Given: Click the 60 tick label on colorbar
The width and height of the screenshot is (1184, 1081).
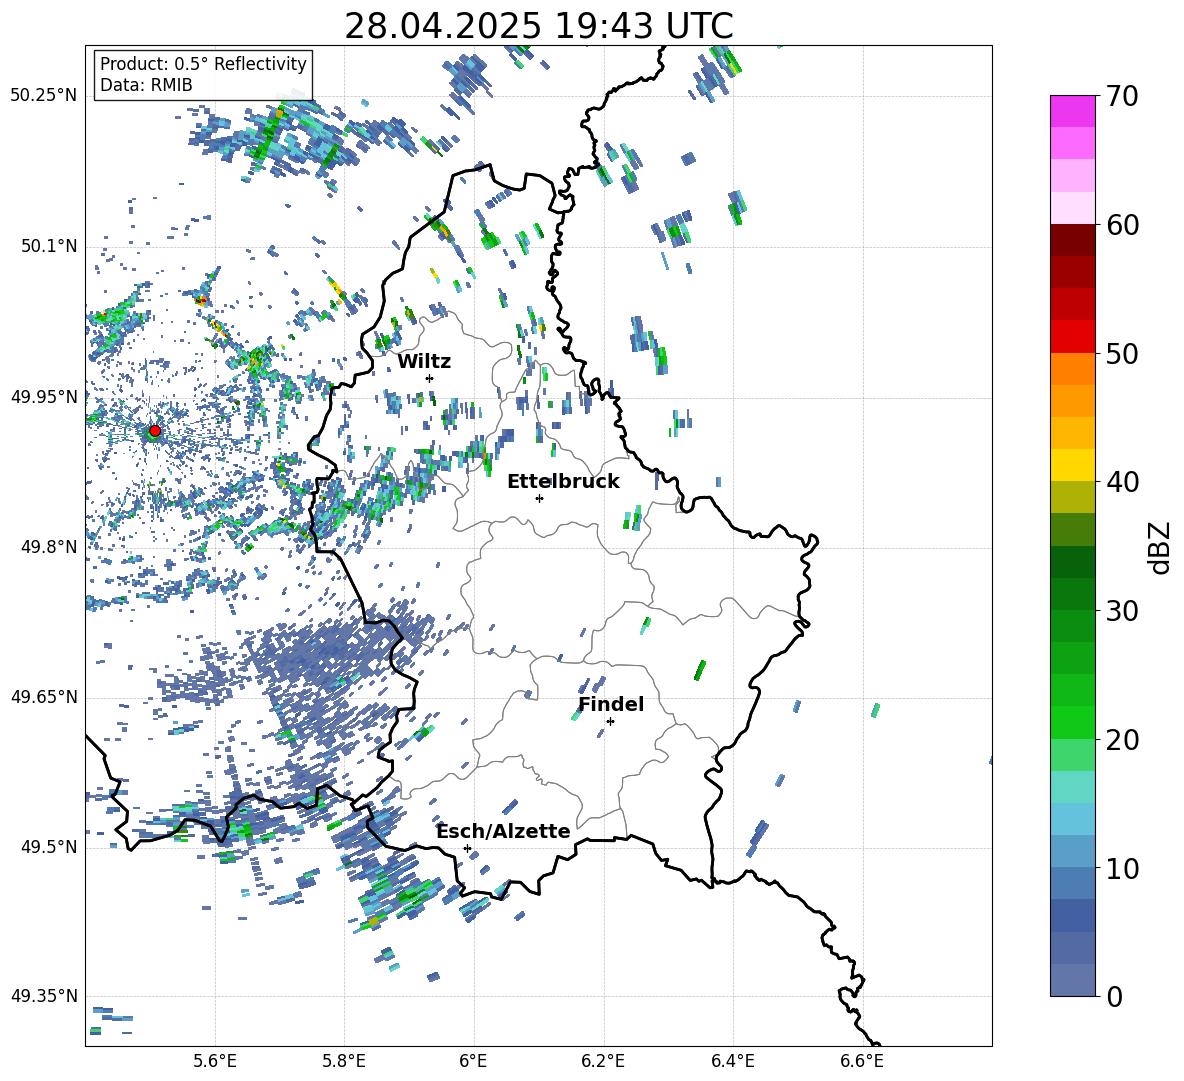Looking at the screenshot, I should [1122, 225].
